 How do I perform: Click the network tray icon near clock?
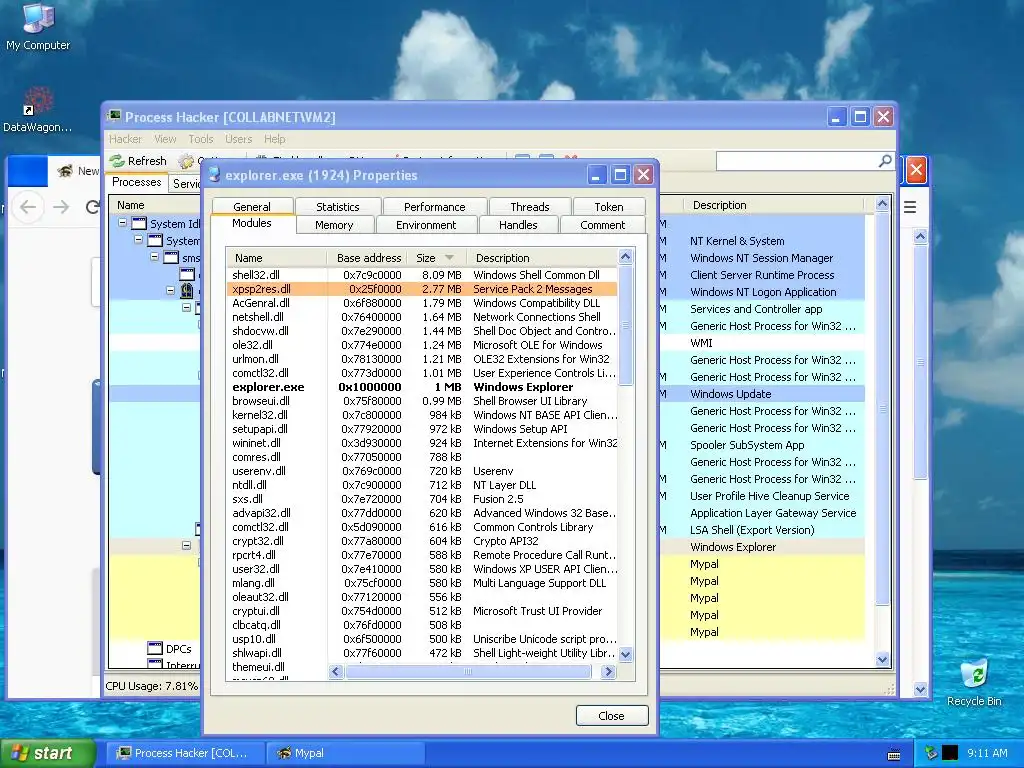pyautogui.click(x=931, y=753)
